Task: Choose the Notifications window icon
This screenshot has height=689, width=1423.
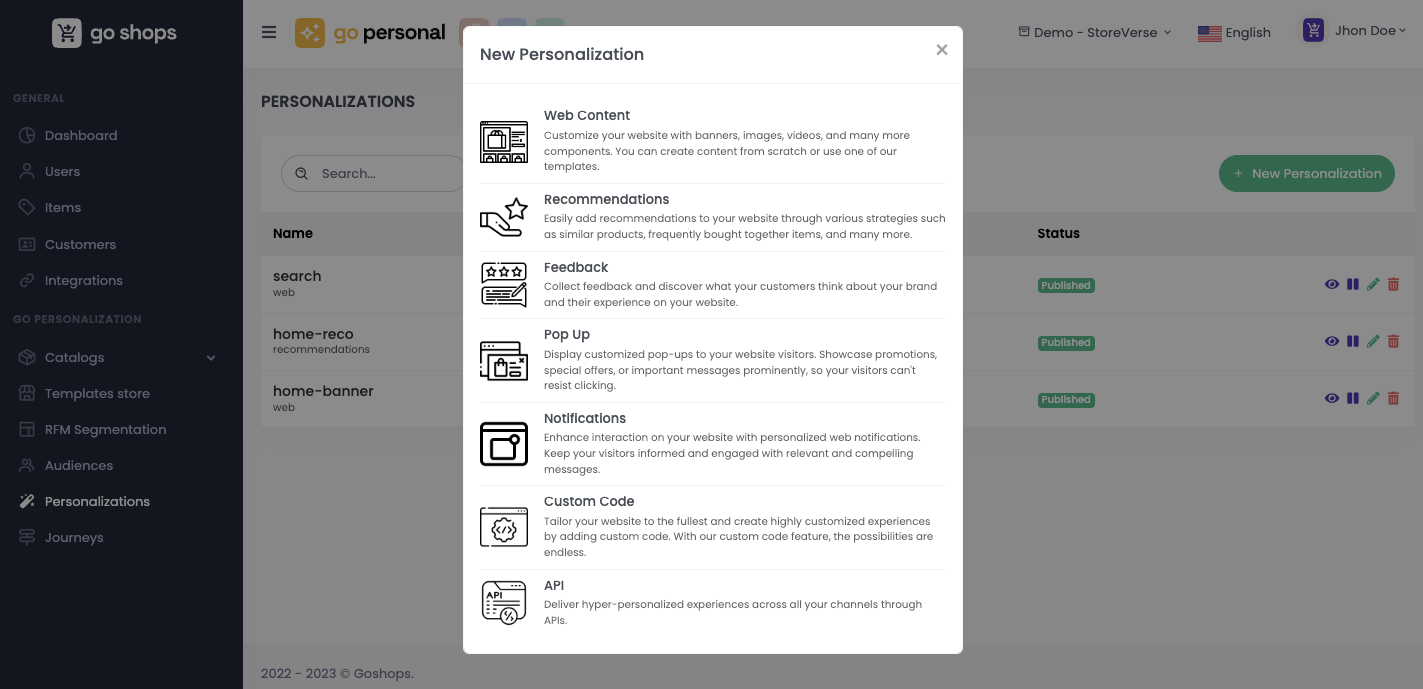Action: [503, 444]
